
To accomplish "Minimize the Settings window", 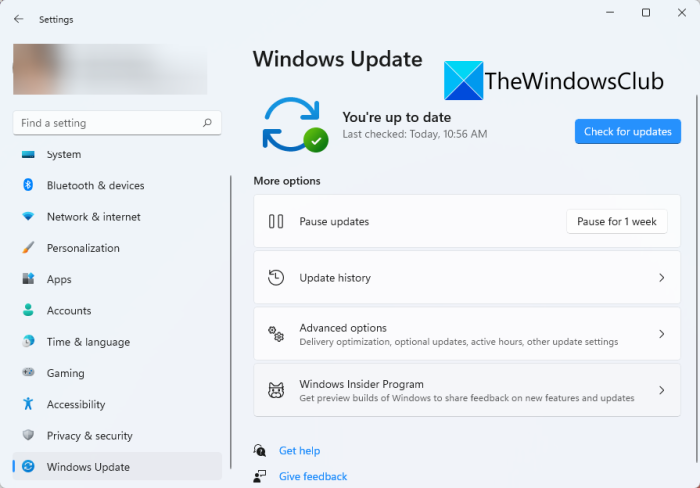I will coord(610,13).
